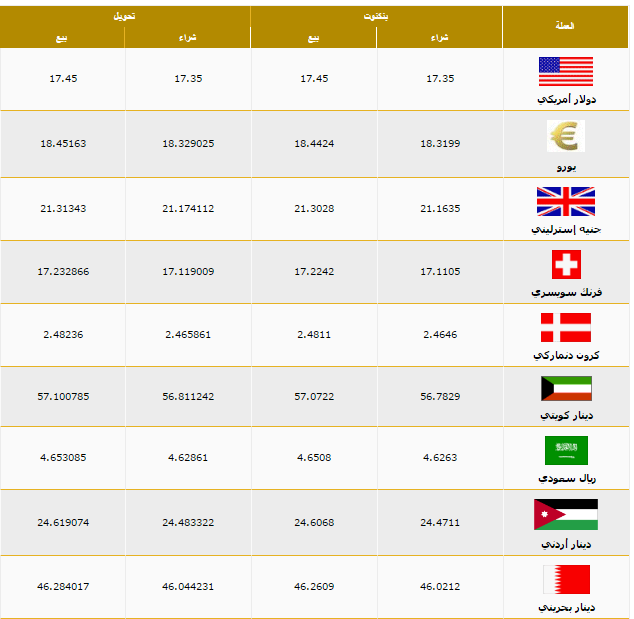Viewport: 634px width, 619px height.
Task: Click the دينار كويتي currency label
Action: [x=566, y=415]
